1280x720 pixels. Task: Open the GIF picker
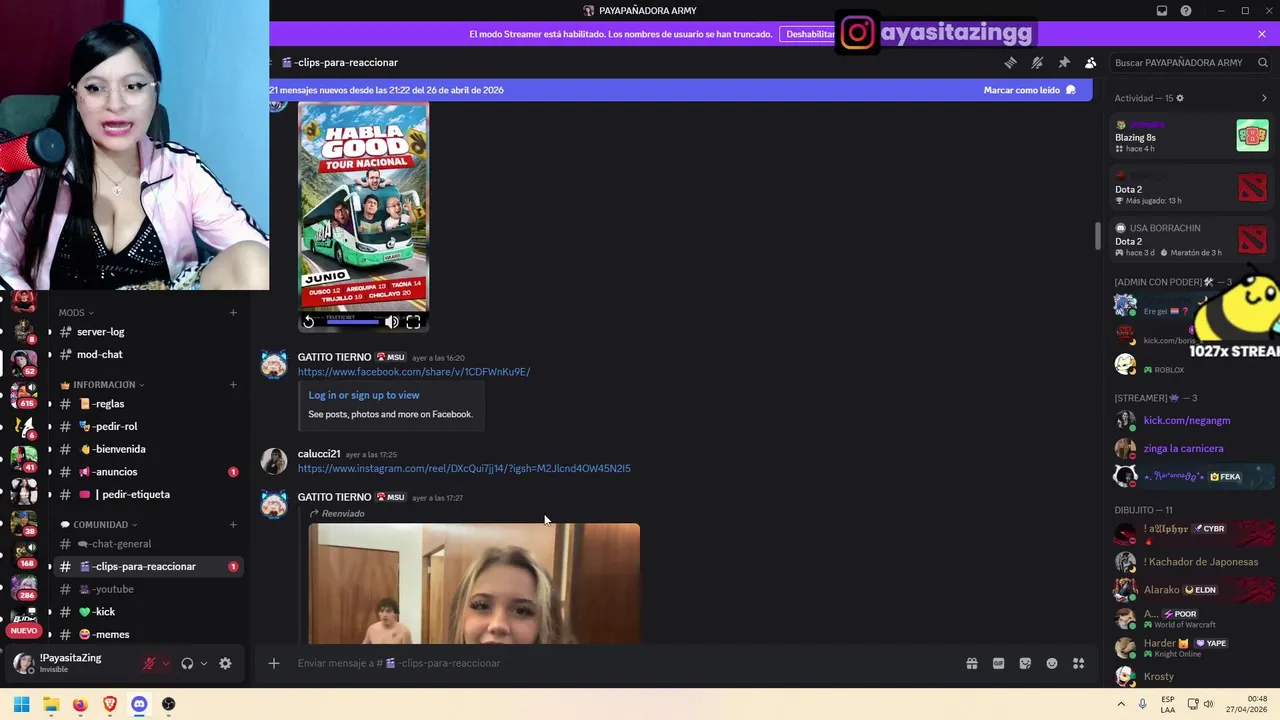(x=998, y=663)
